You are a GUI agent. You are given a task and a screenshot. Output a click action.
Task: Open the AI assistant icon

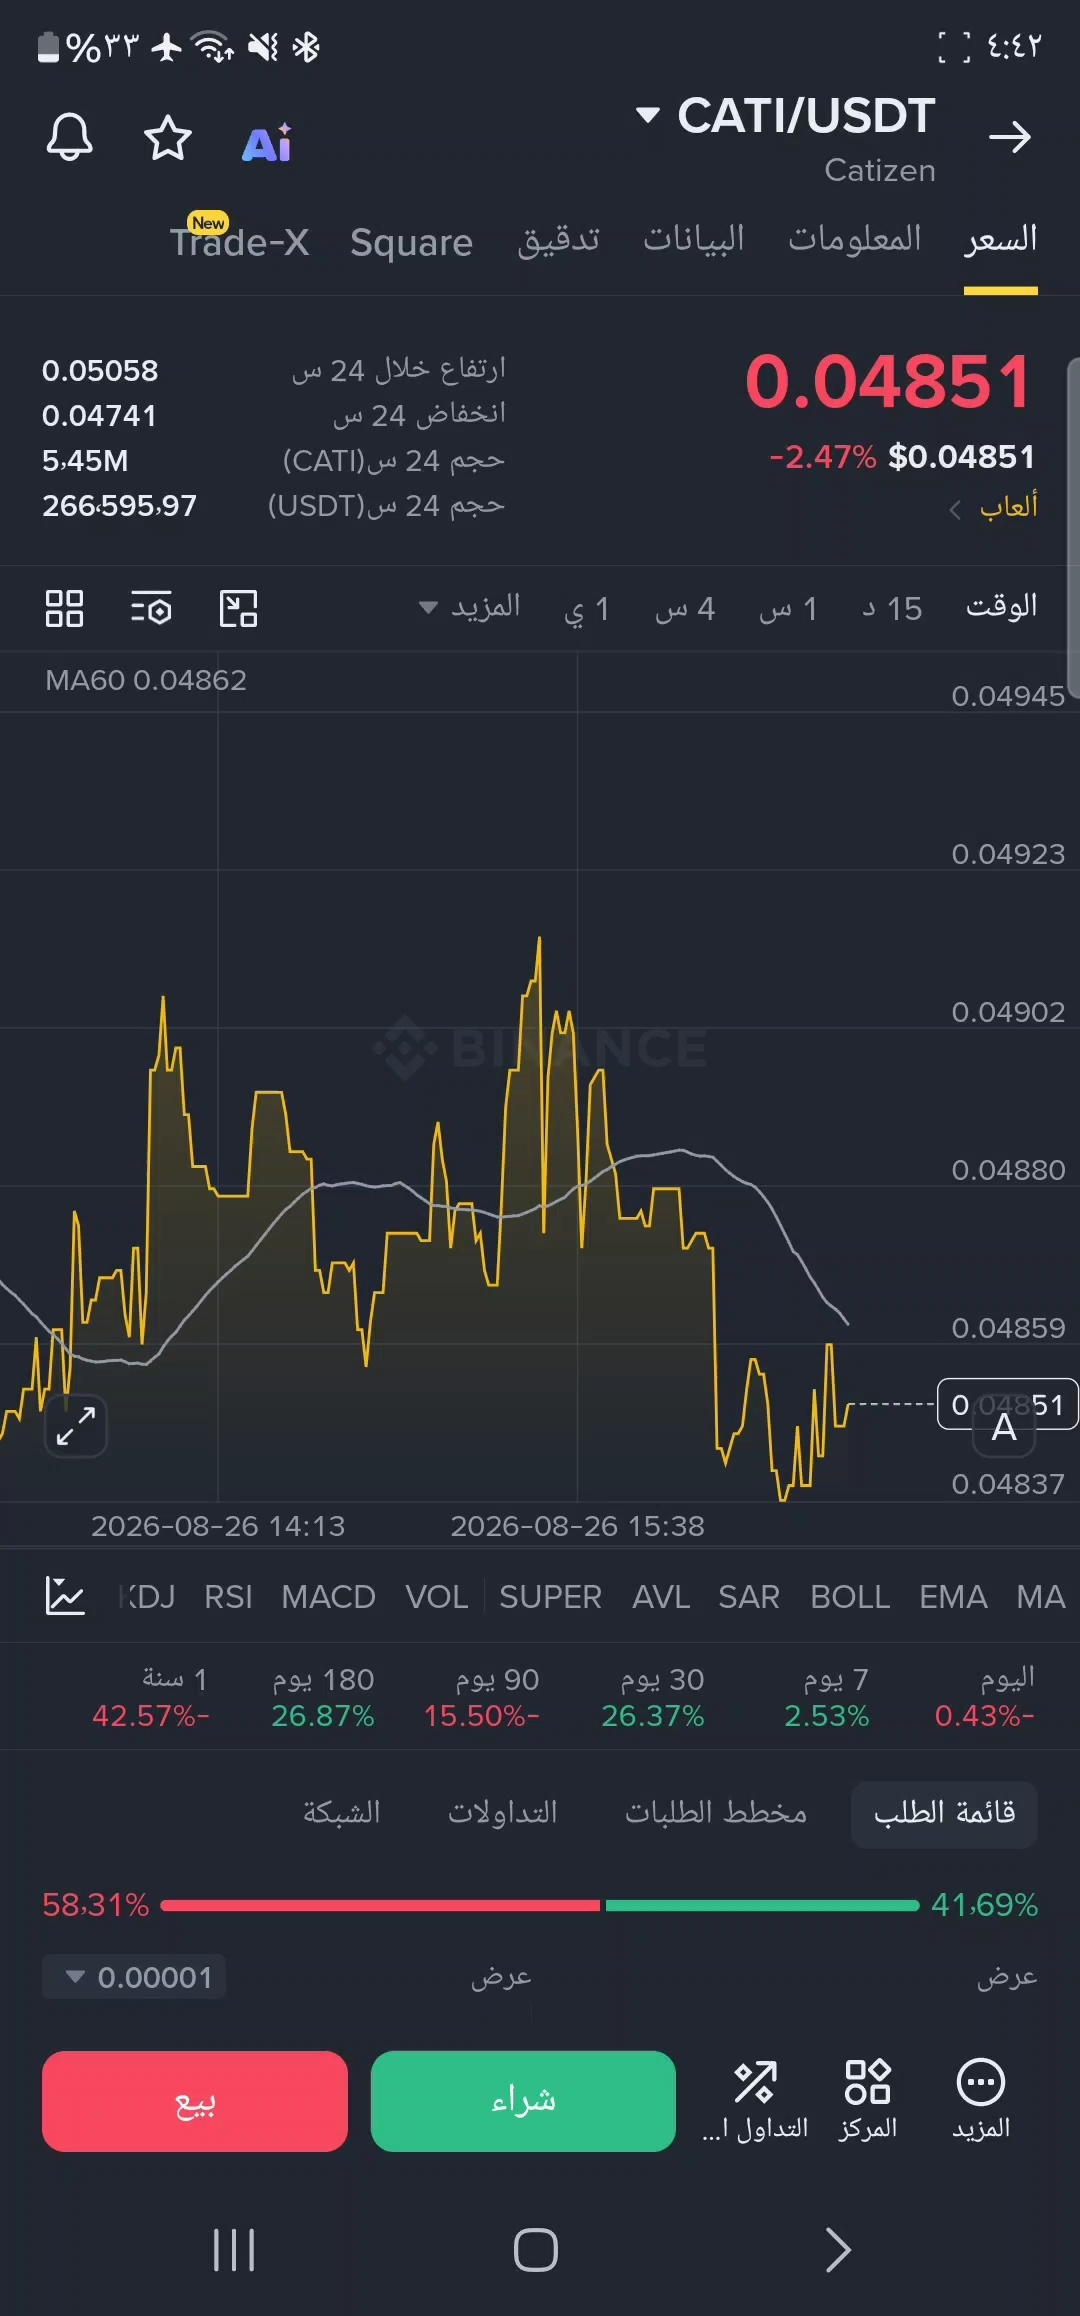(267, 143)
